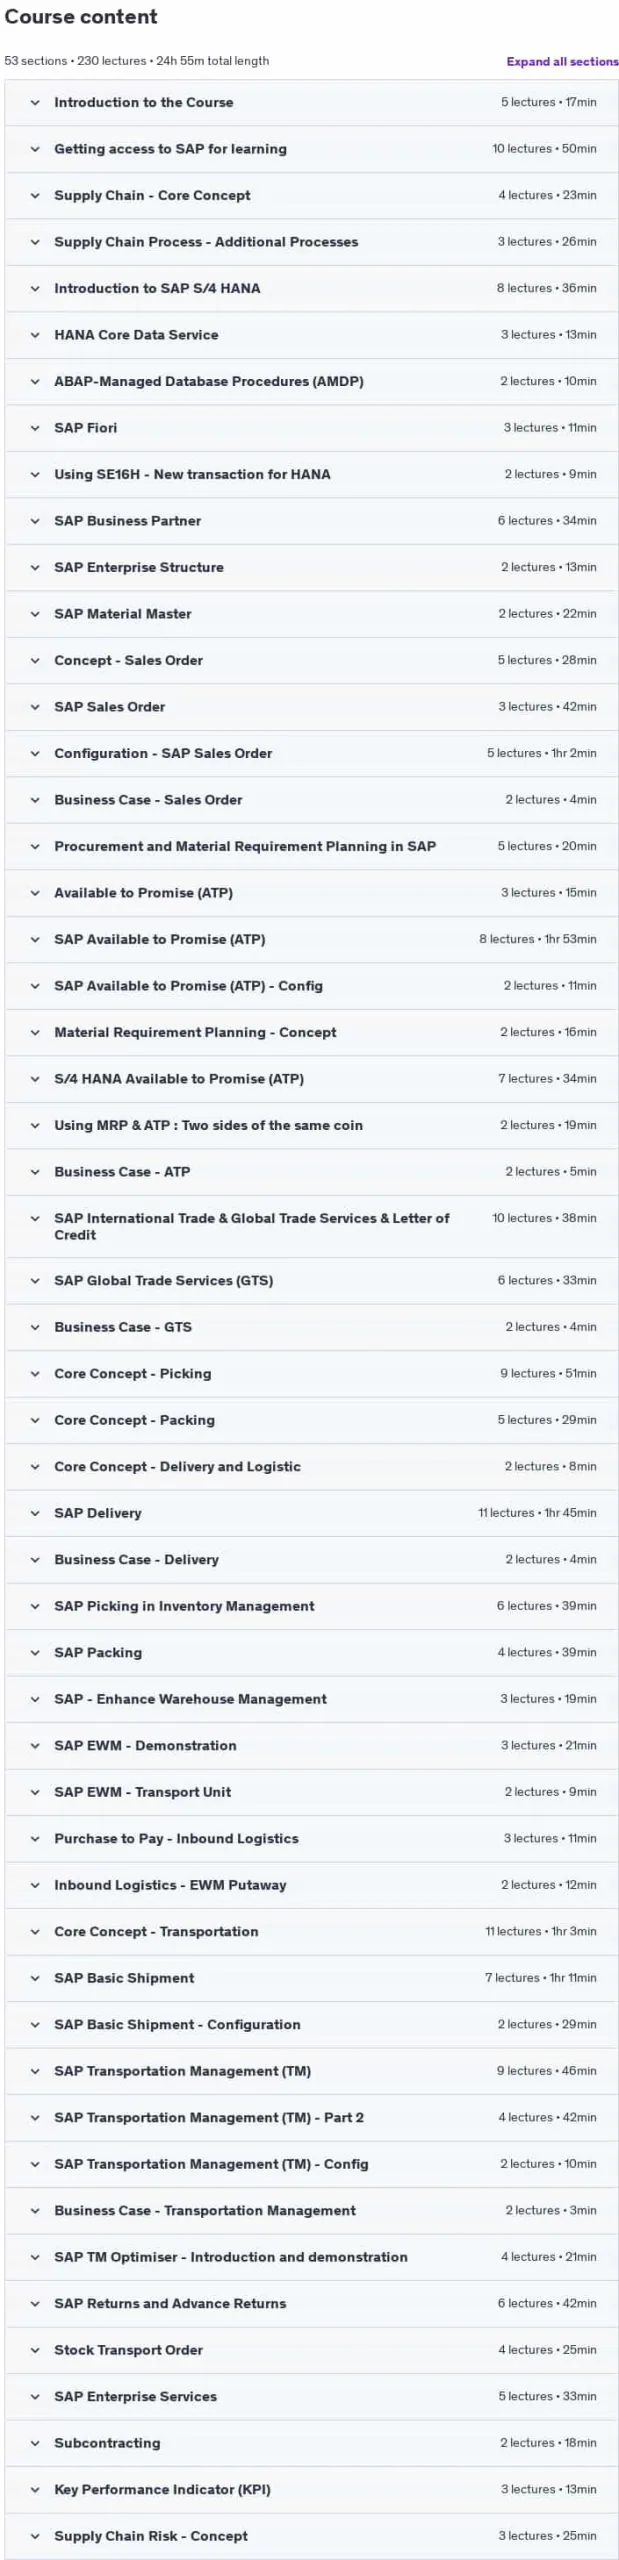619x2560 pixels.
Task: Expand SAP Returns and Advance Returns section
Action: point(311,2304)
